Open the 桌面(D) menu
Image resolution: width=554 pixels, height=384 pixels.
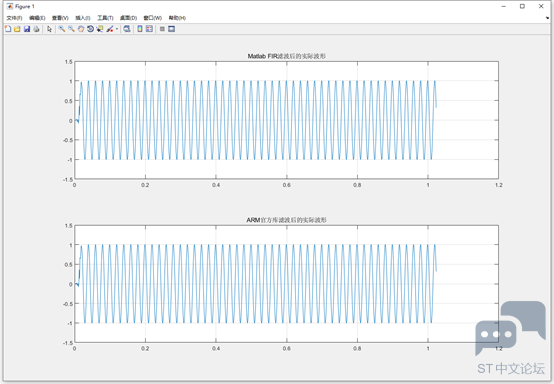coord(128,18)
